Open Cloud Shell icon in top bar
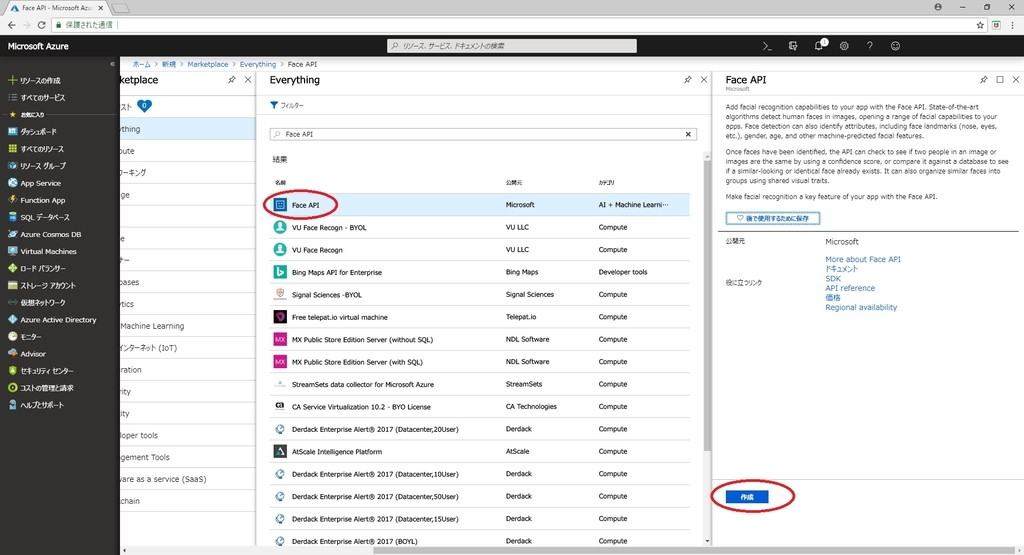Image resolution: width=1024 pixels, height=555 pixels. 767,46
